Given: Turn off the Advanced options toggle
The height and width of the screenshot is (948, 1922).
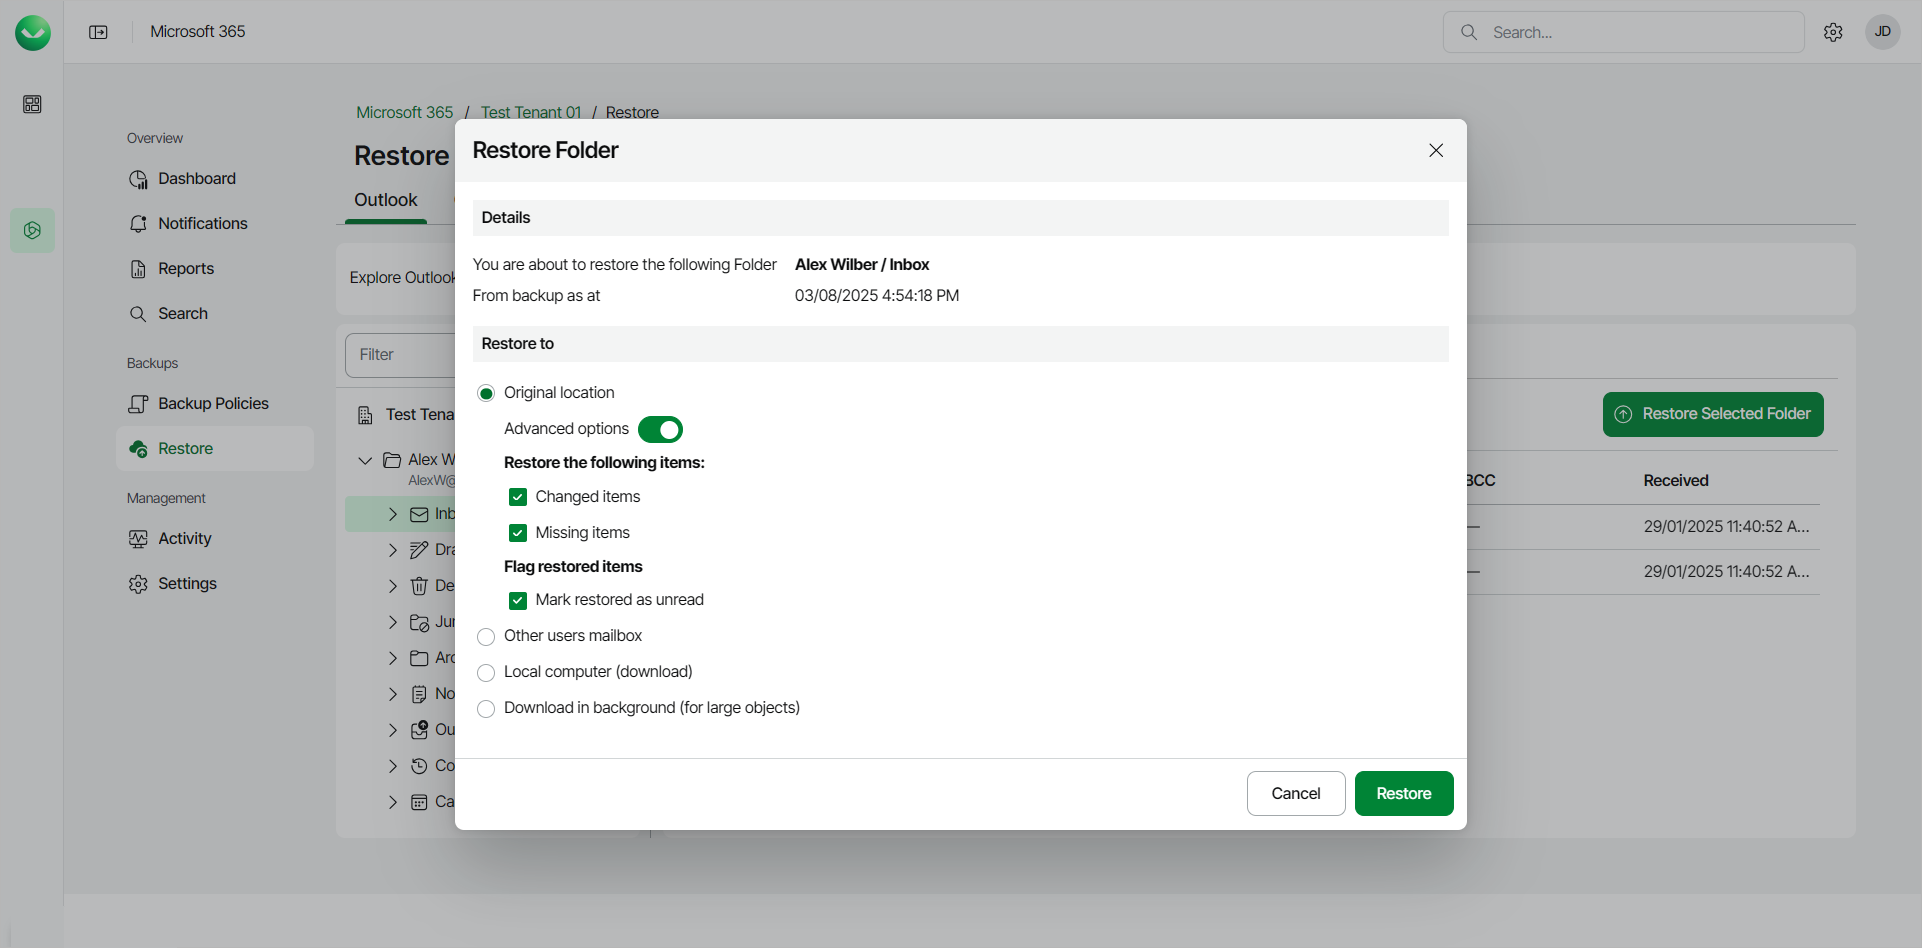Looking at the screenshot, I should [660, 430].
